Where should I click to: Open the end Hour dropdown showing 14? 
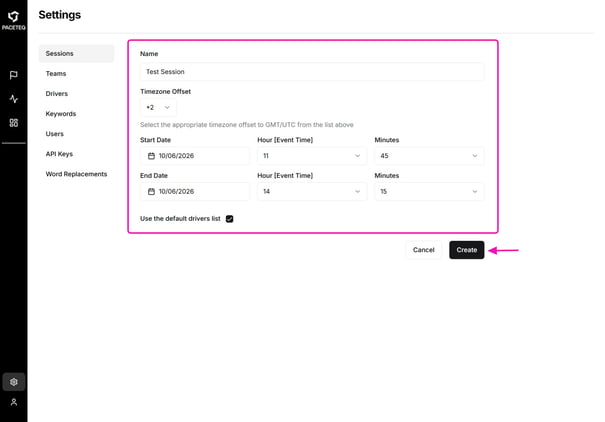coord(312,191)
